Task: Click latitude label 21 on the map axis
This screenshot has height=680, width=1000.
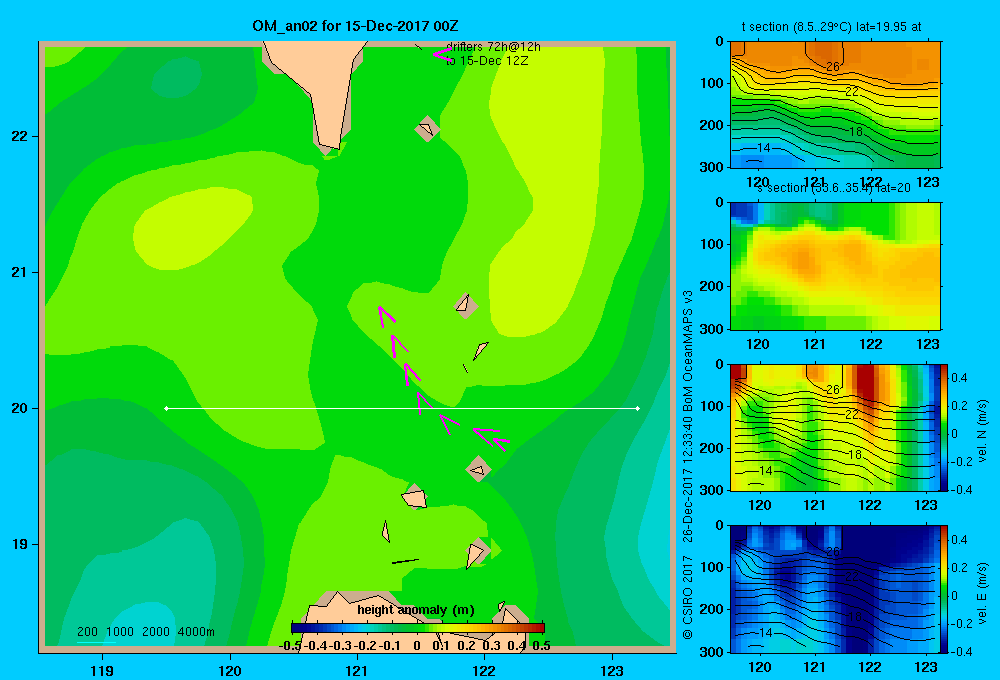Action: pos(20,272)
